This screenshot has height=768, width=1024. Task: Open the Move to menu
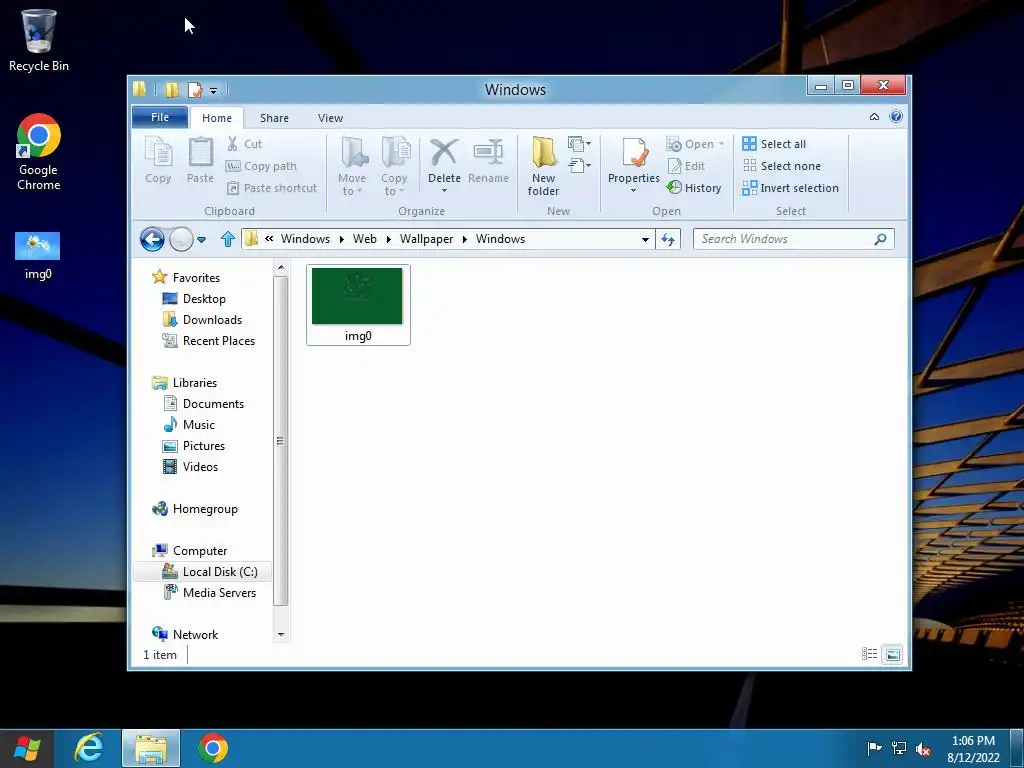[x=353, y=167]
